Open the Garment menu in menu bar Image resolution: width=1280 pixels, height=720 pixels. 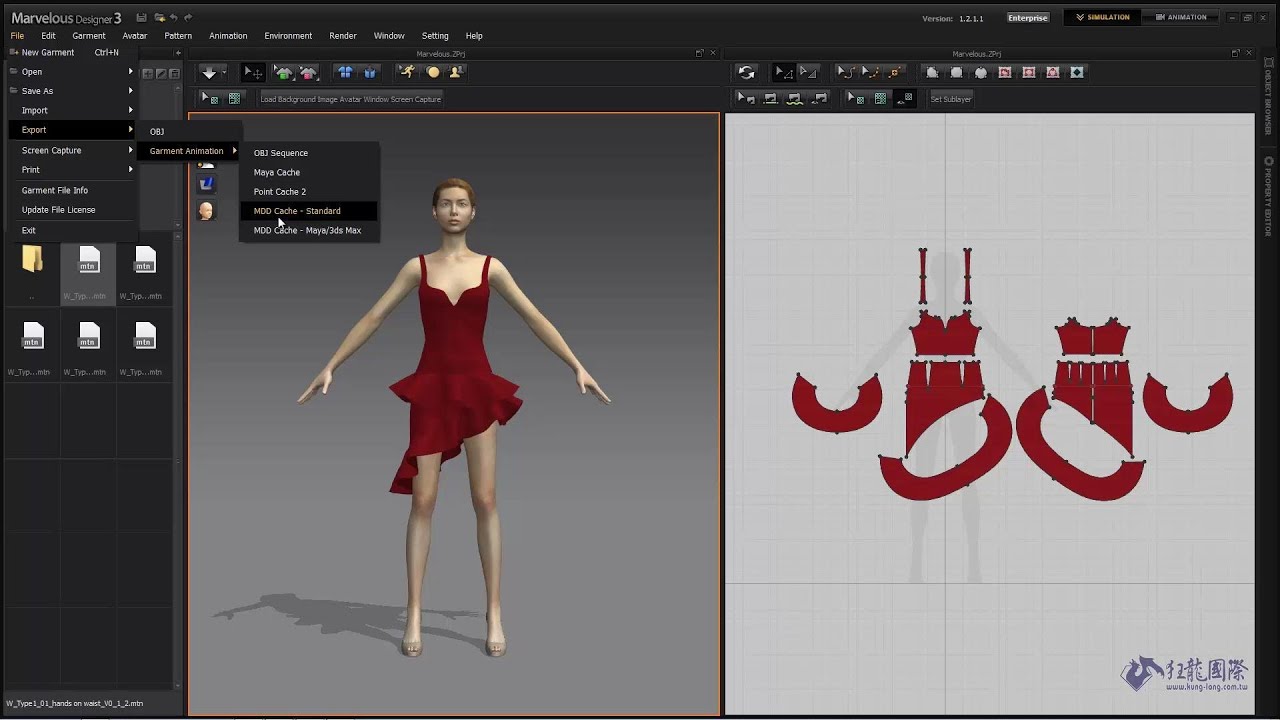click(89, 35)
